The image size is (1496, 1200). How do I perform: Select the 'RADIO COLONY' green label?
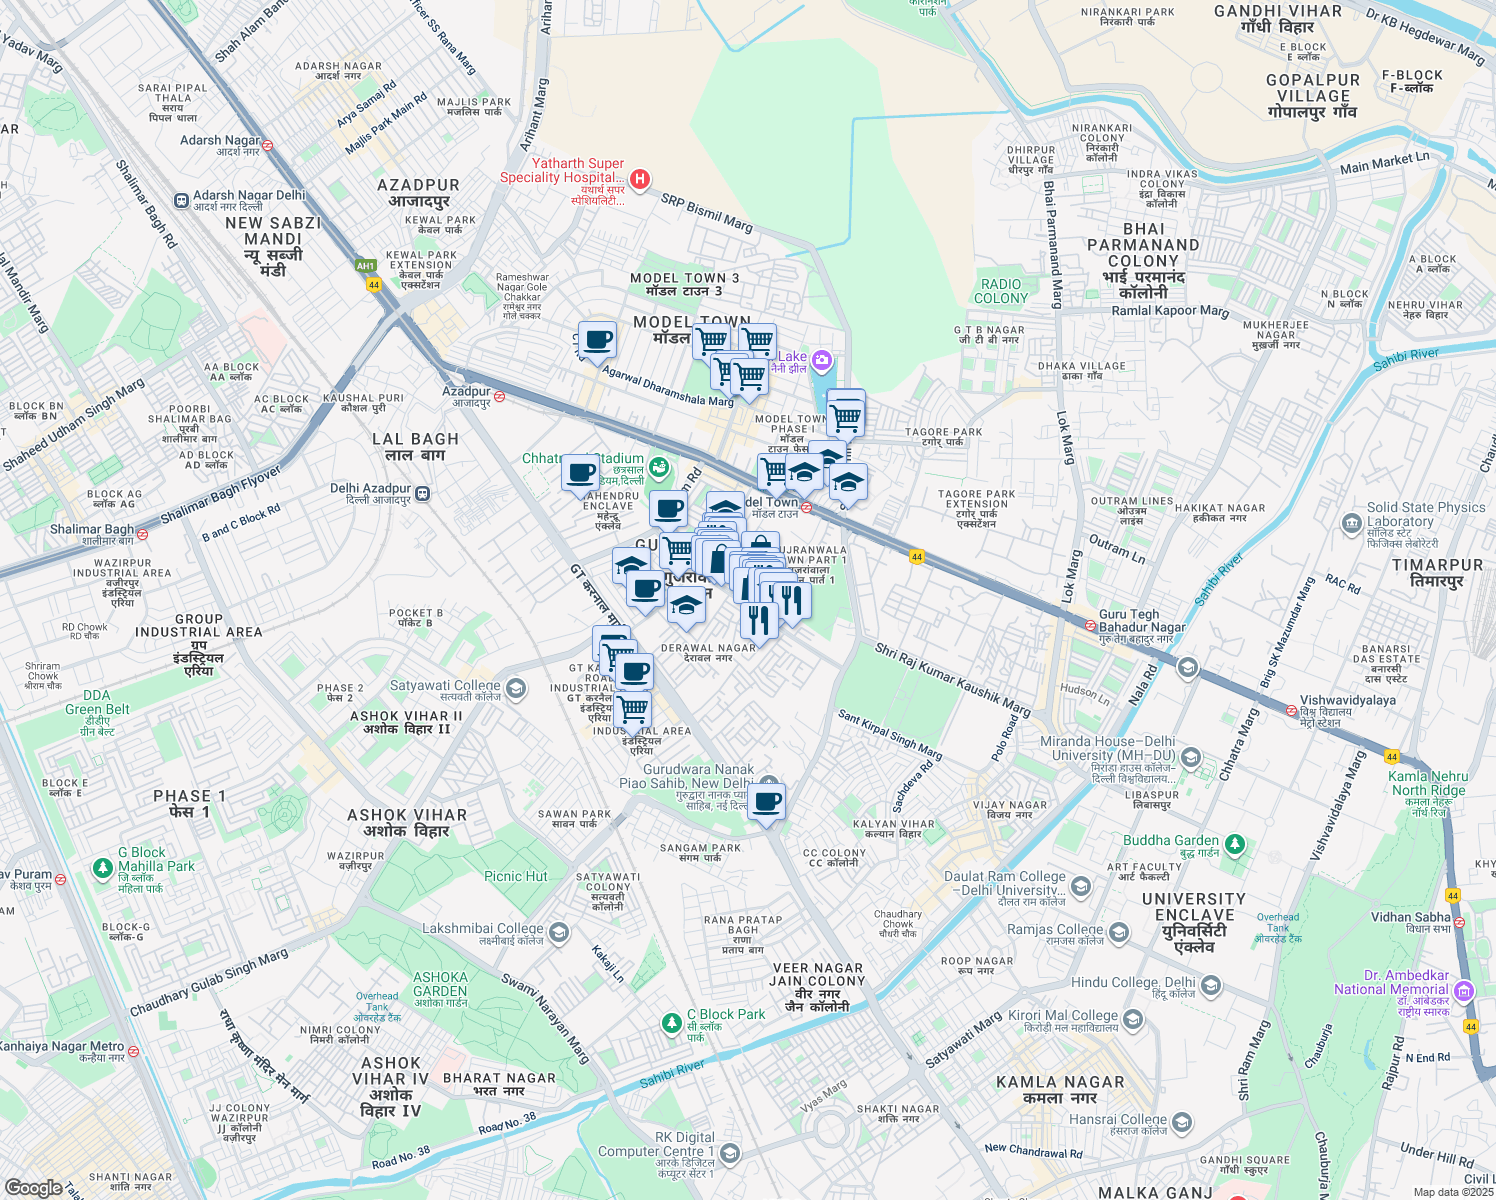click(1001, 291)
